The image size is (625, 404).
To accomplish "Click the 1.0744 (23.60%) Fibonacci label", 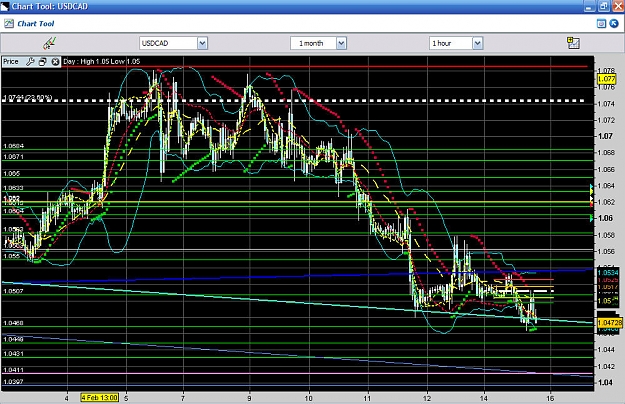I will pyautogui.click(x=28, y=97).
